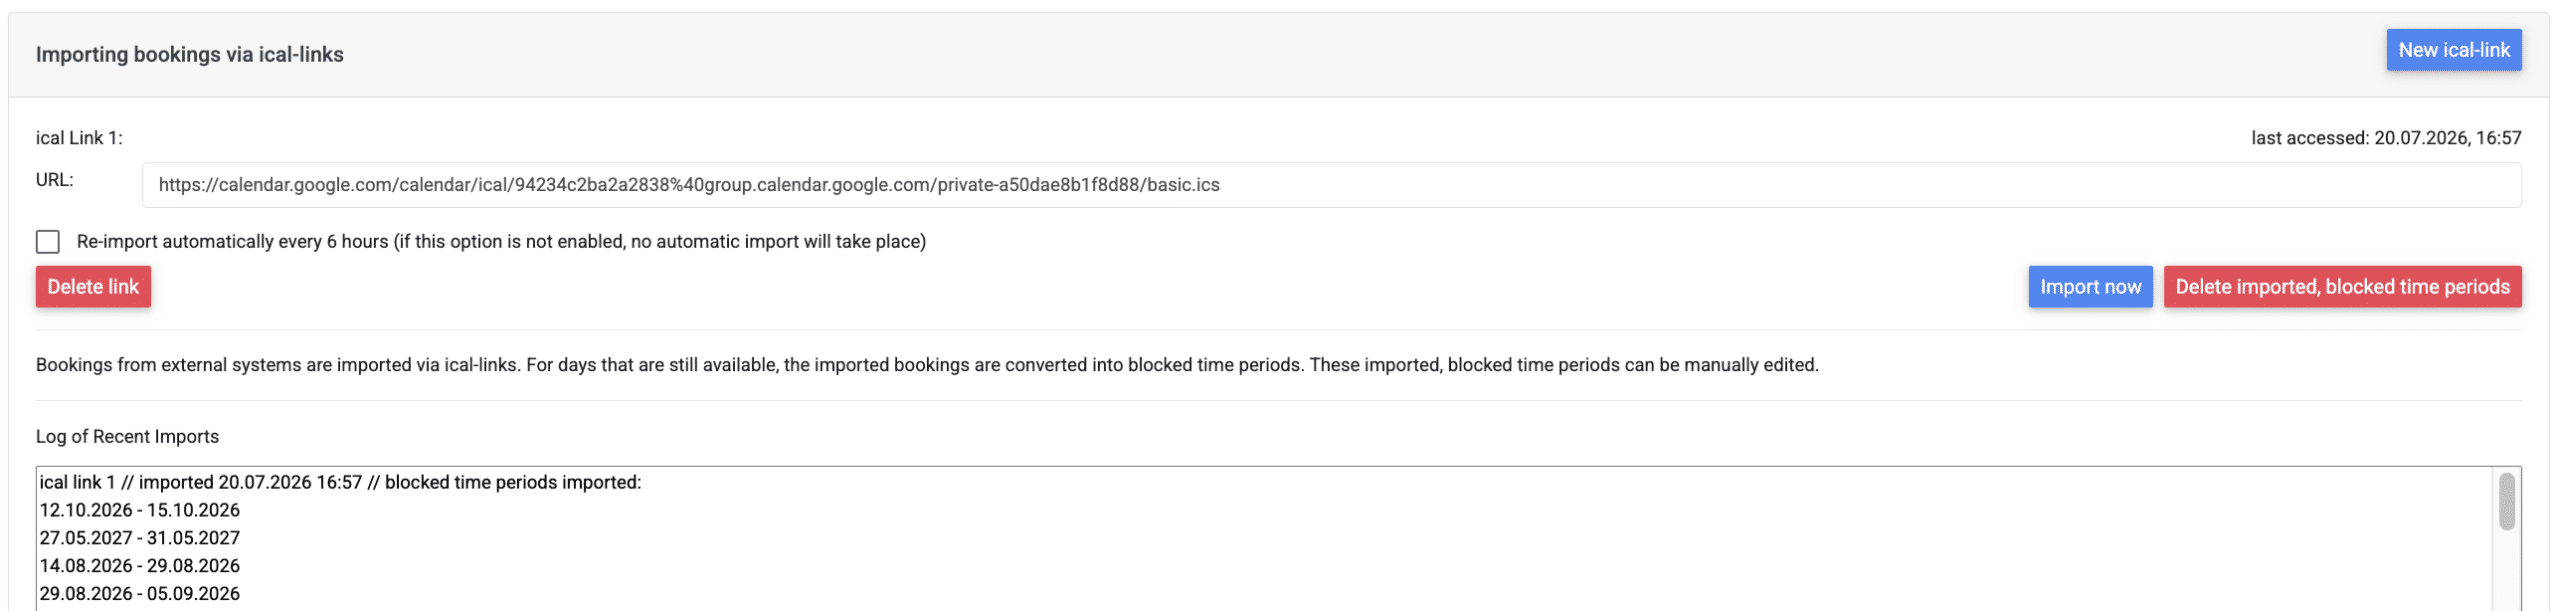Click the ical link 1 imported header line
This screenshot has height=611, width=2560.
340,482
